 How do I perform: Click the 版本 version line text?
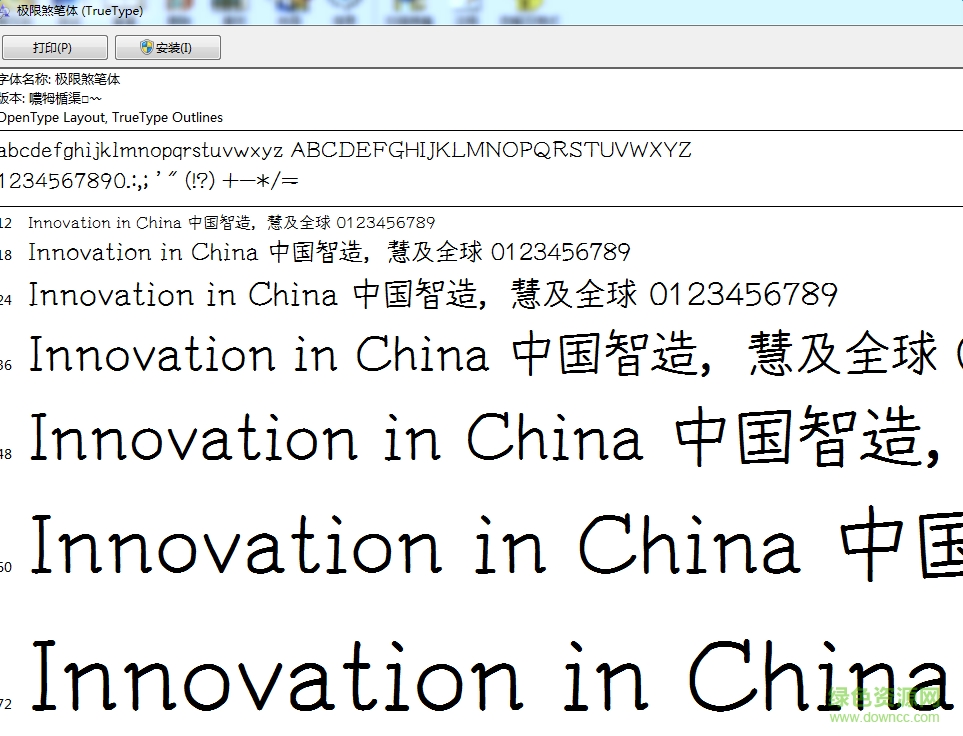[50, 98]
